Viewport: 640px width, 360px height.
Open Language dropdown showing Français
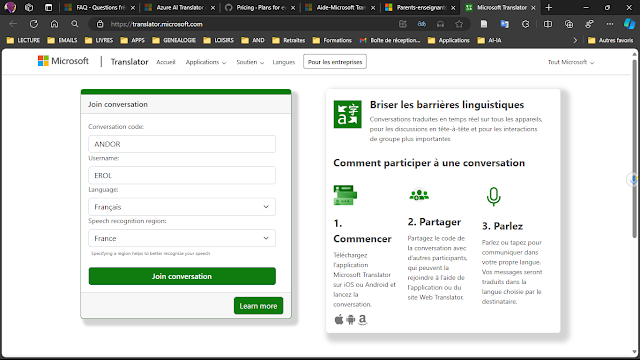coord(182,207)
